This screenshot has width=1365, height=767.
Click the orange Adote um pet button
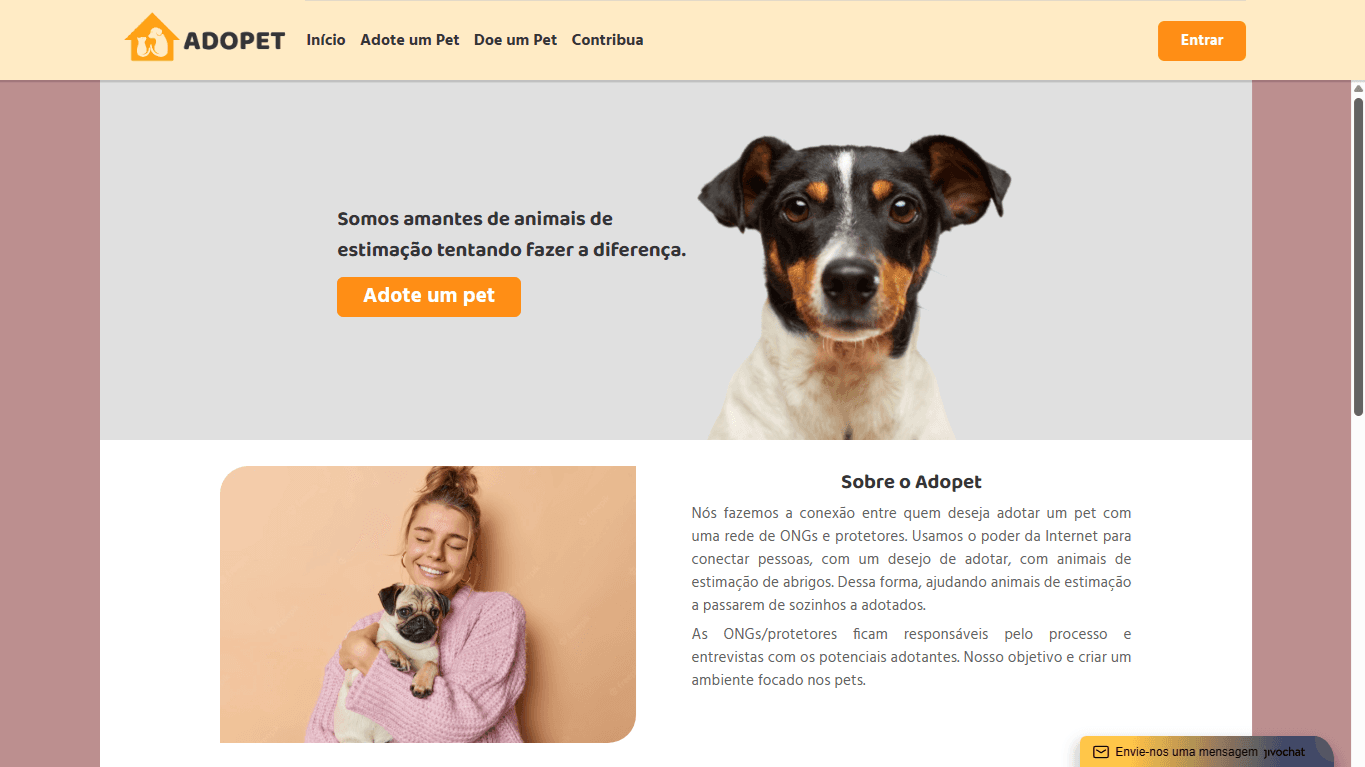429,297
